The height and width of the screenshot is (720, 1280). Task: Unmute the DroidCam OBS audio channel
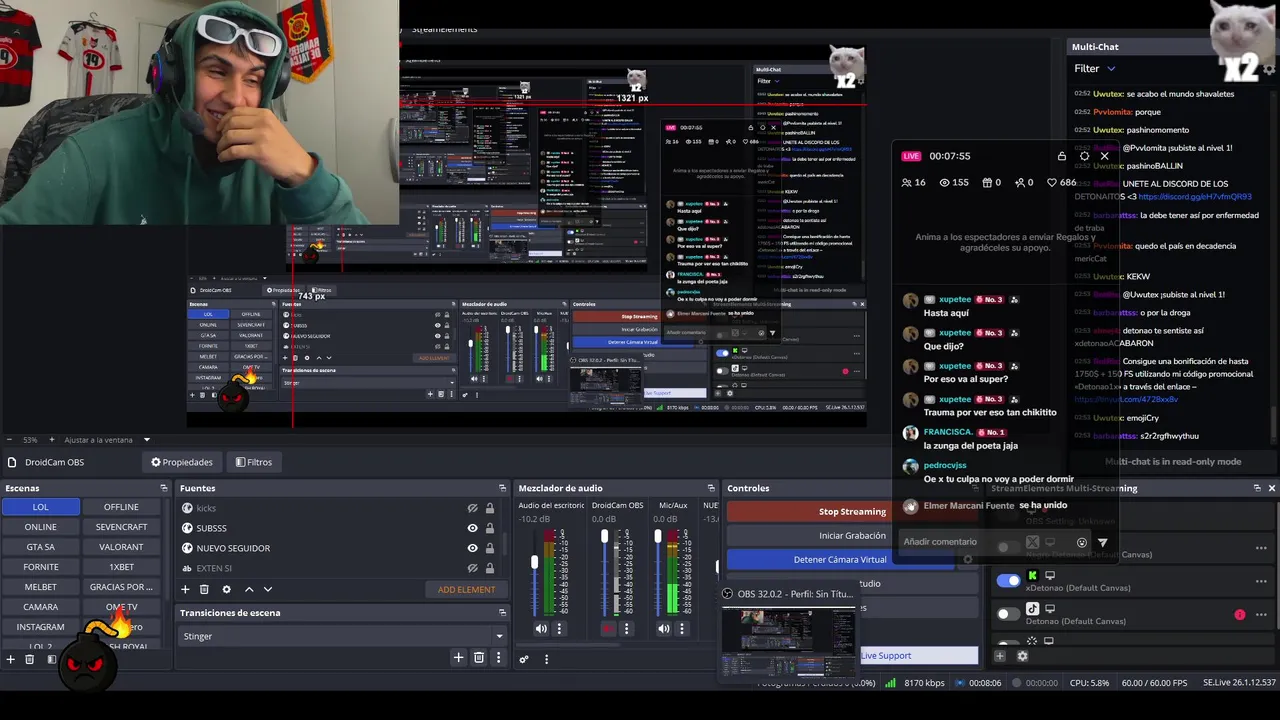coord(607,629)
